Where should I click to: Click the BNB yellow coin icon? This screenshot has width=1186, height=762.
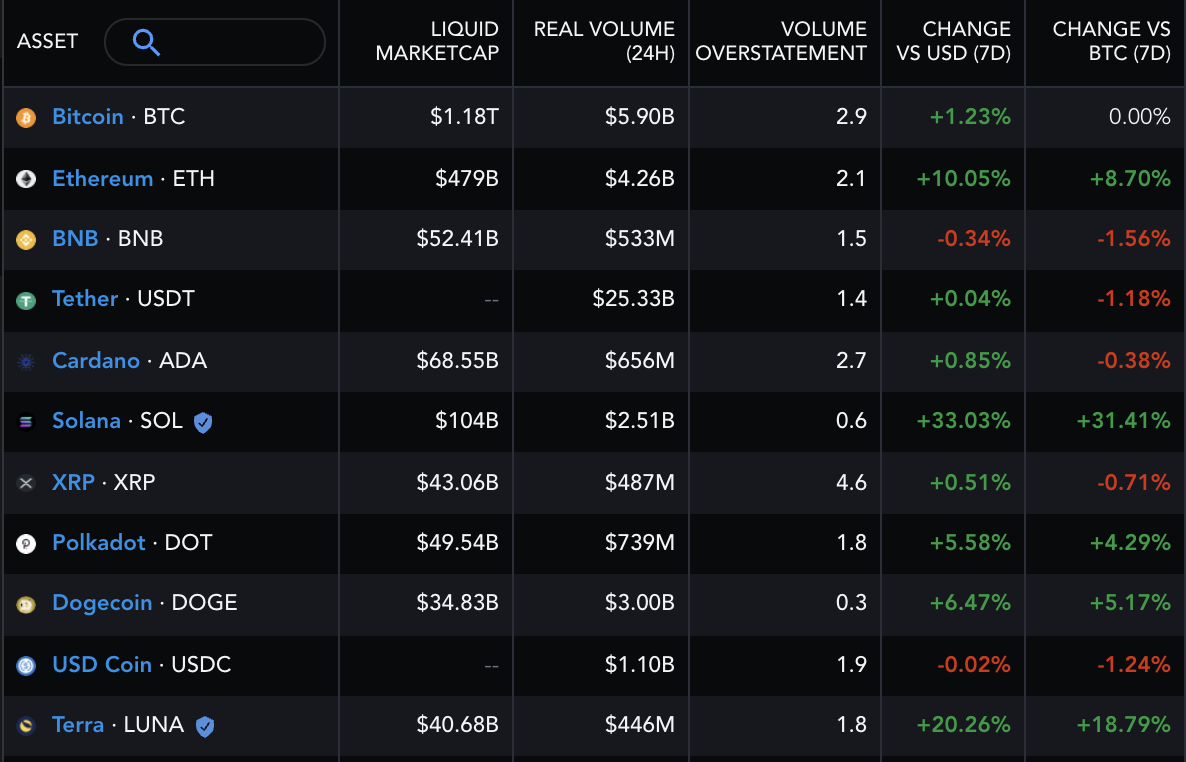click(26, 239)
